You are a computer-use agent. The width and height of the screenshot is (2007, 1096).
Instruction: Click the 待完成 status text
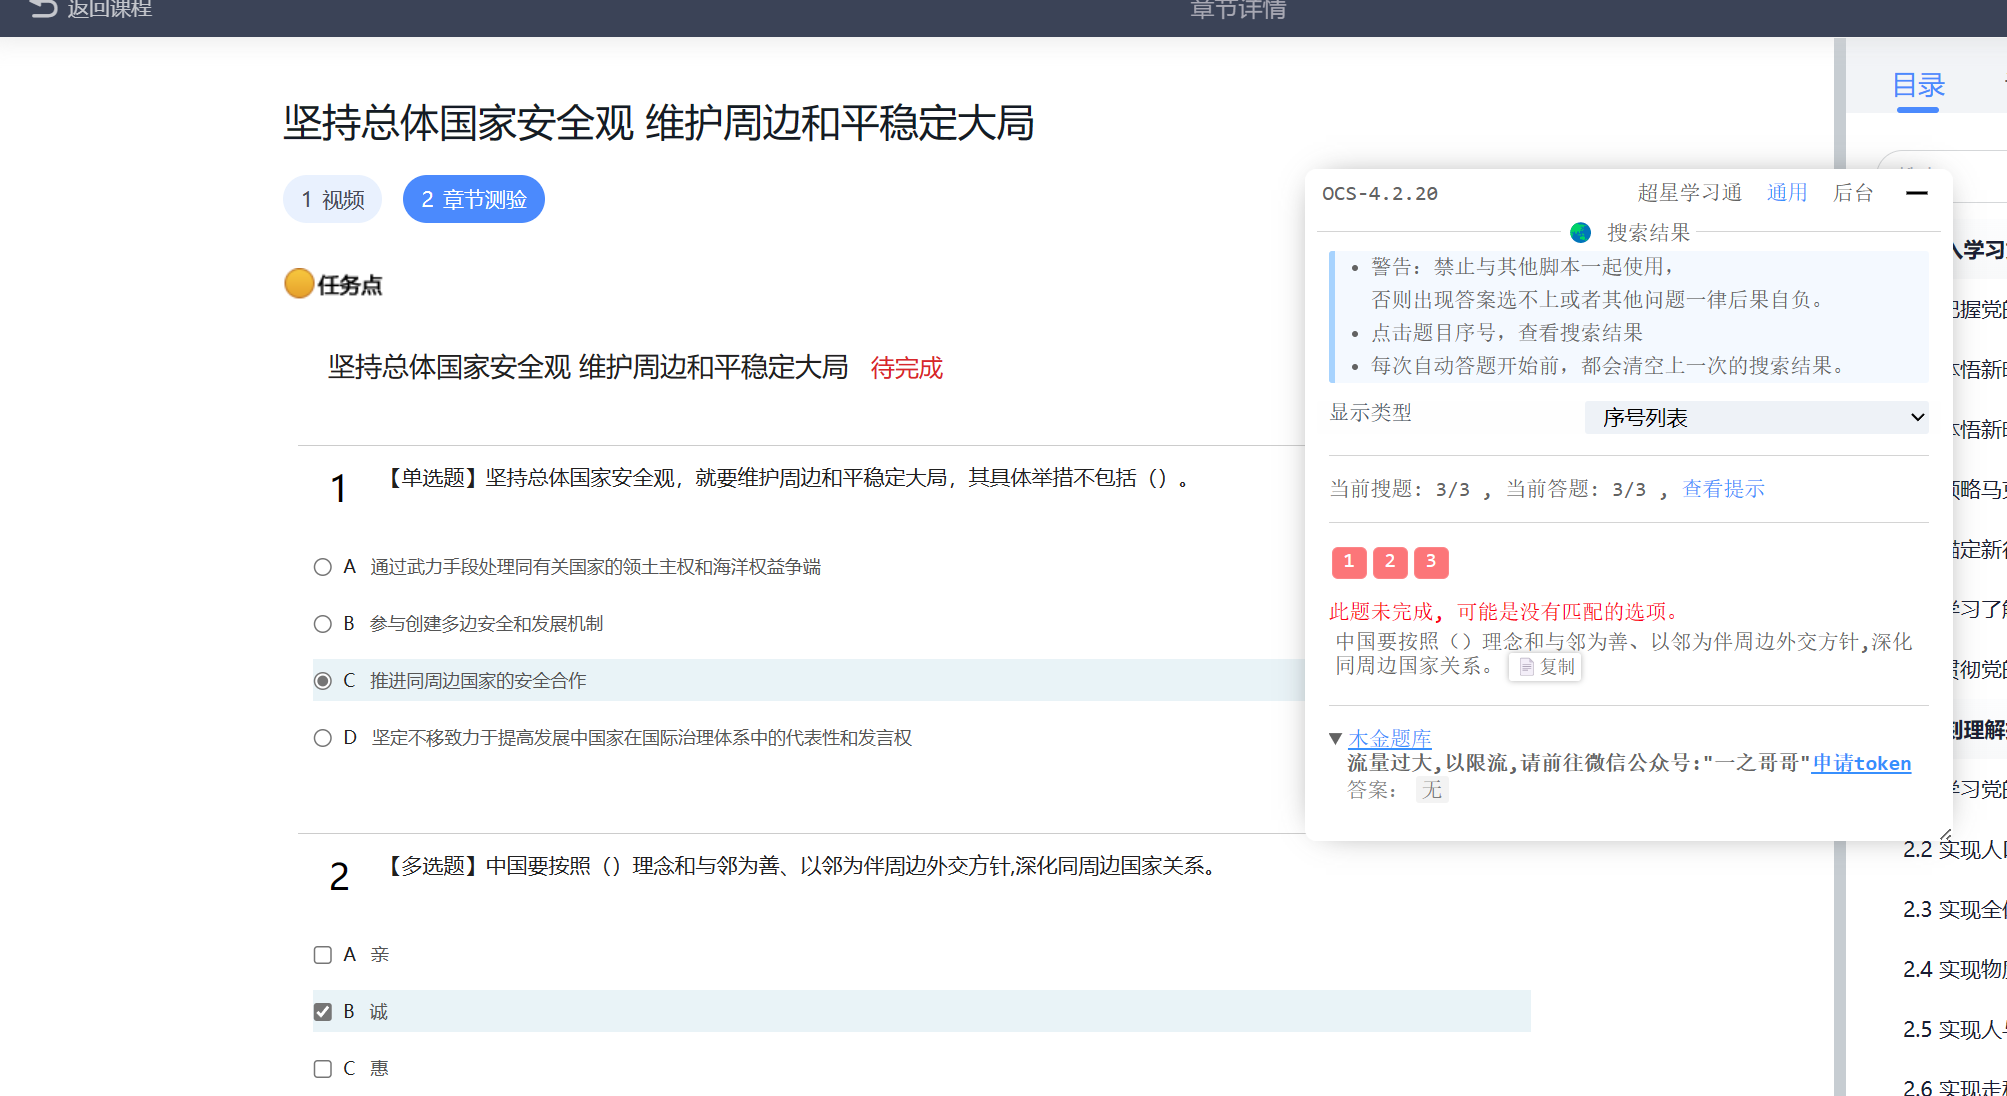tap(906, 368)
